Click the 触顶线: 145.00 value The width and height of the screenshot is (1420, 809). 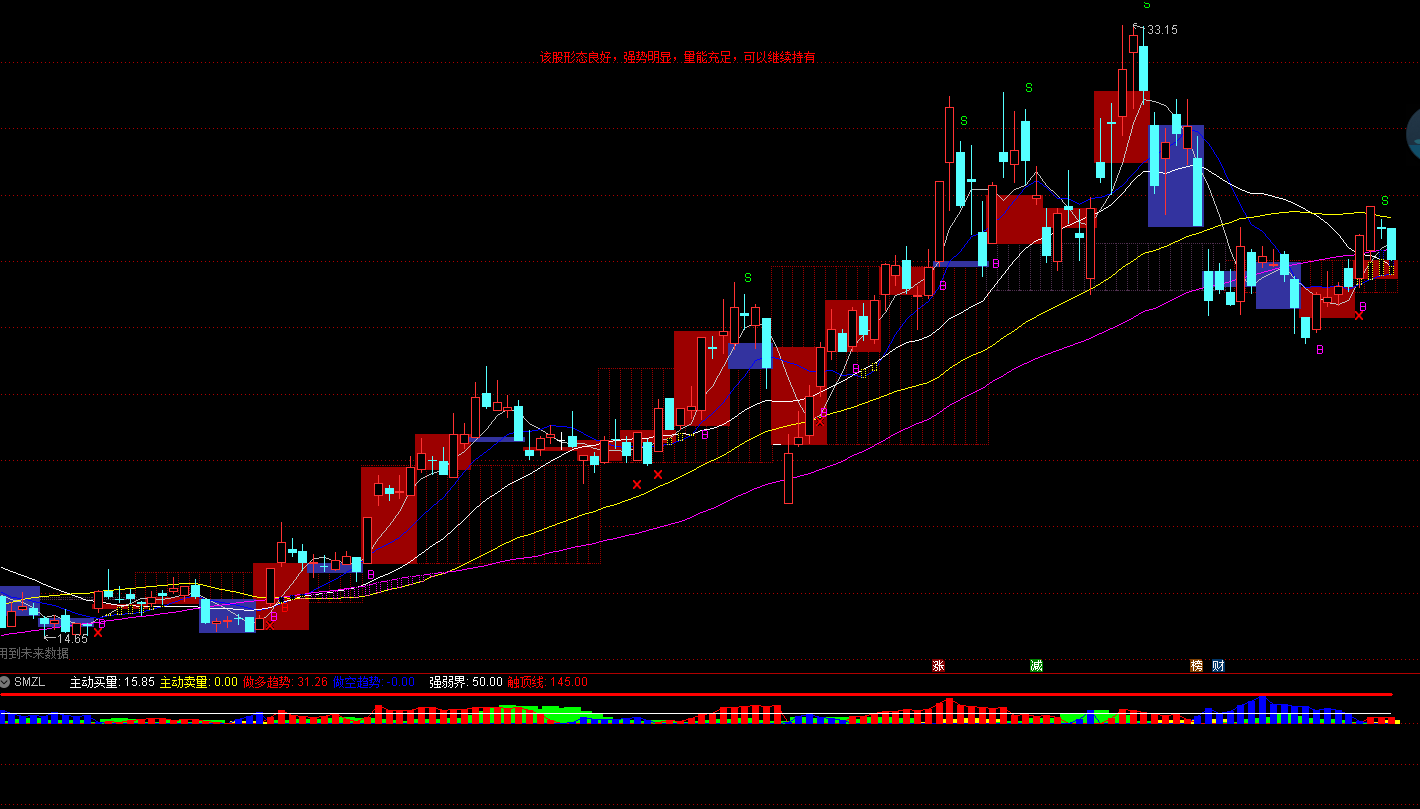pyautogui.click(x=548, y=682)
